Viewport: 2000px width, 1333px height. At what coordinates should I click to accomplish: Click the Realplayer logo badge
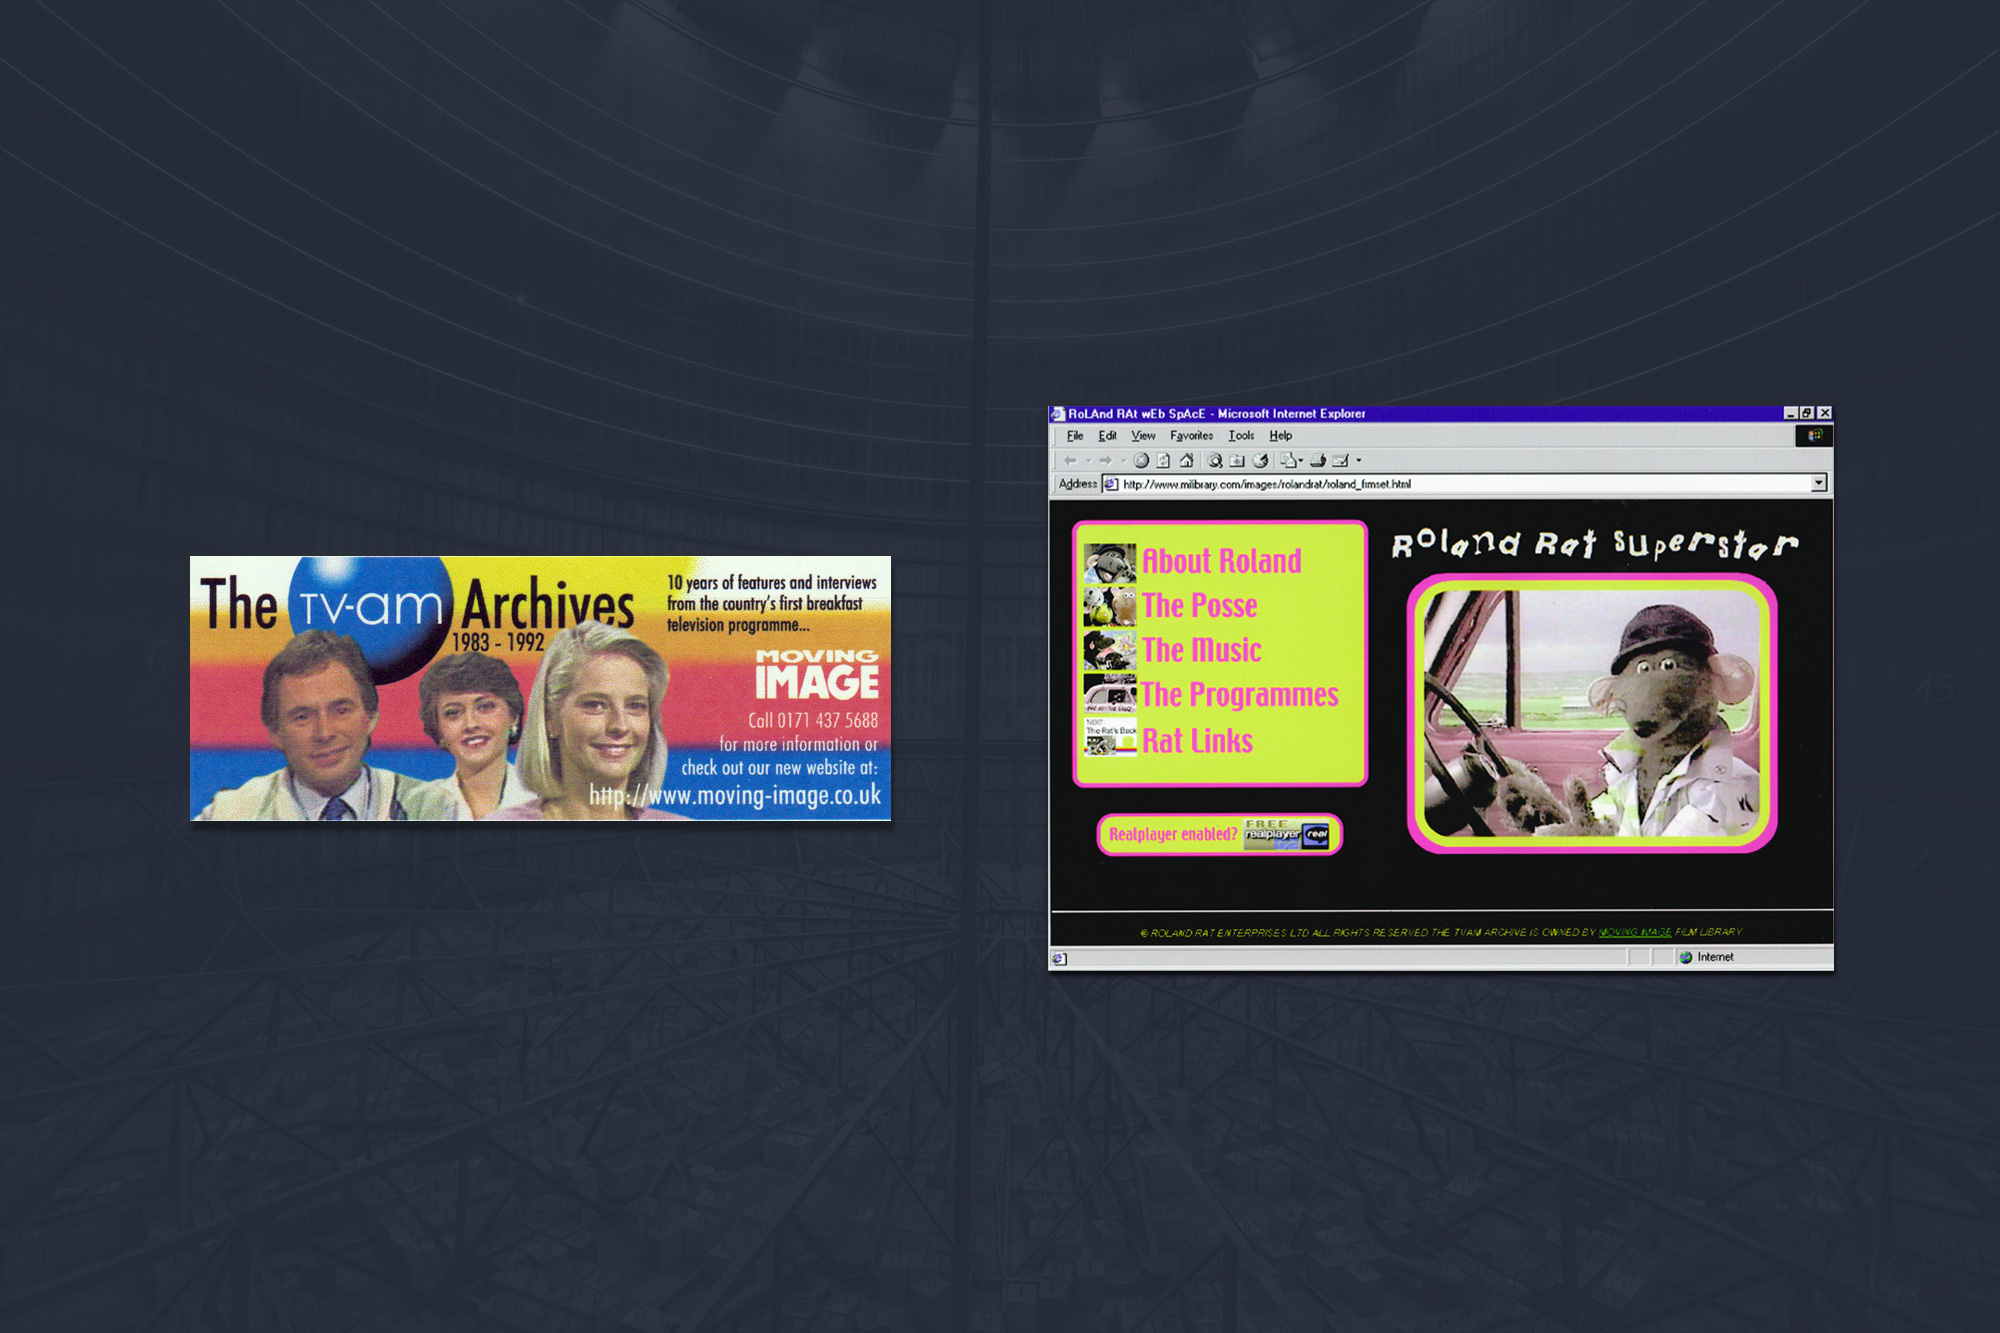coord(1287,835)
